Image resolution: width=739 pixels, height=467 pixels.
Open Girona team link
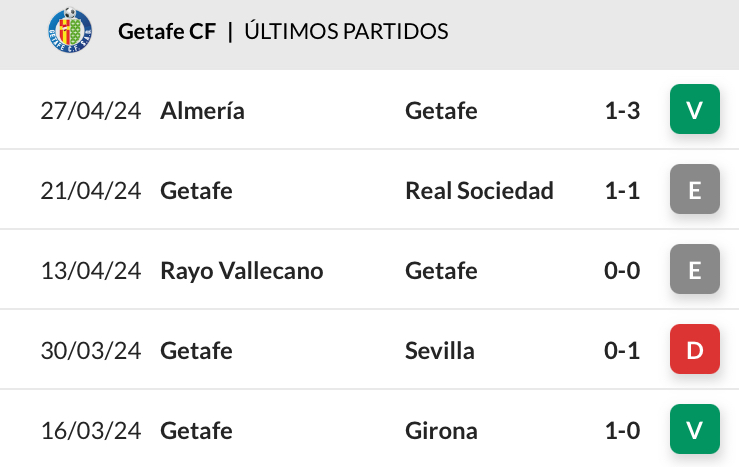coord(442,431)
